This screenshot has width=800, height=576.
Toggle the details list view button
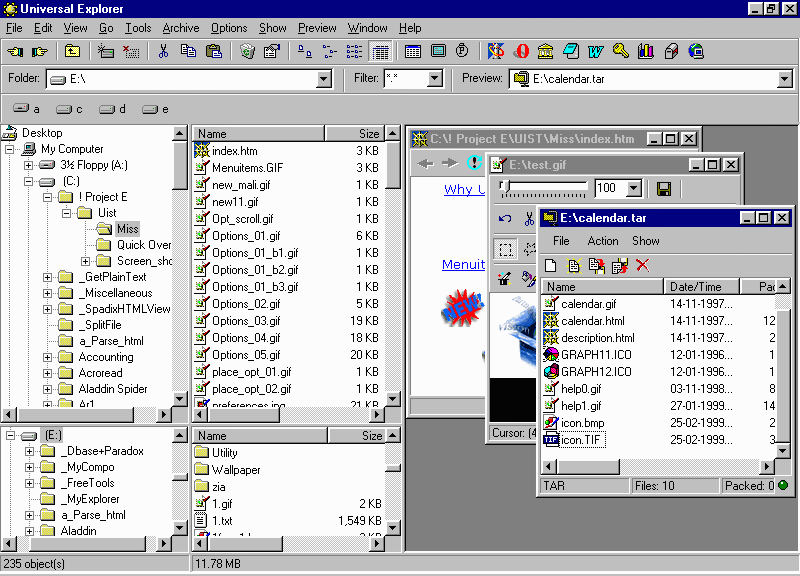pos(380,51)
